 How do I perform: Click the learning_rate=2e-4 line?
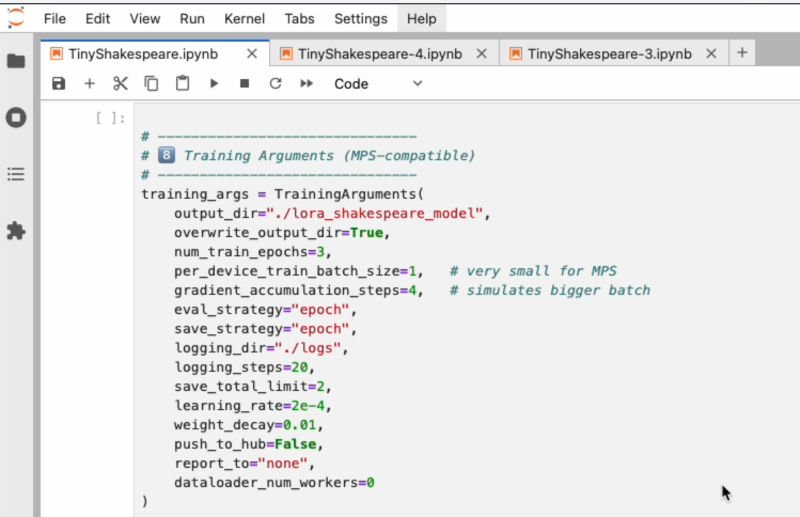(x=253, y=406)
